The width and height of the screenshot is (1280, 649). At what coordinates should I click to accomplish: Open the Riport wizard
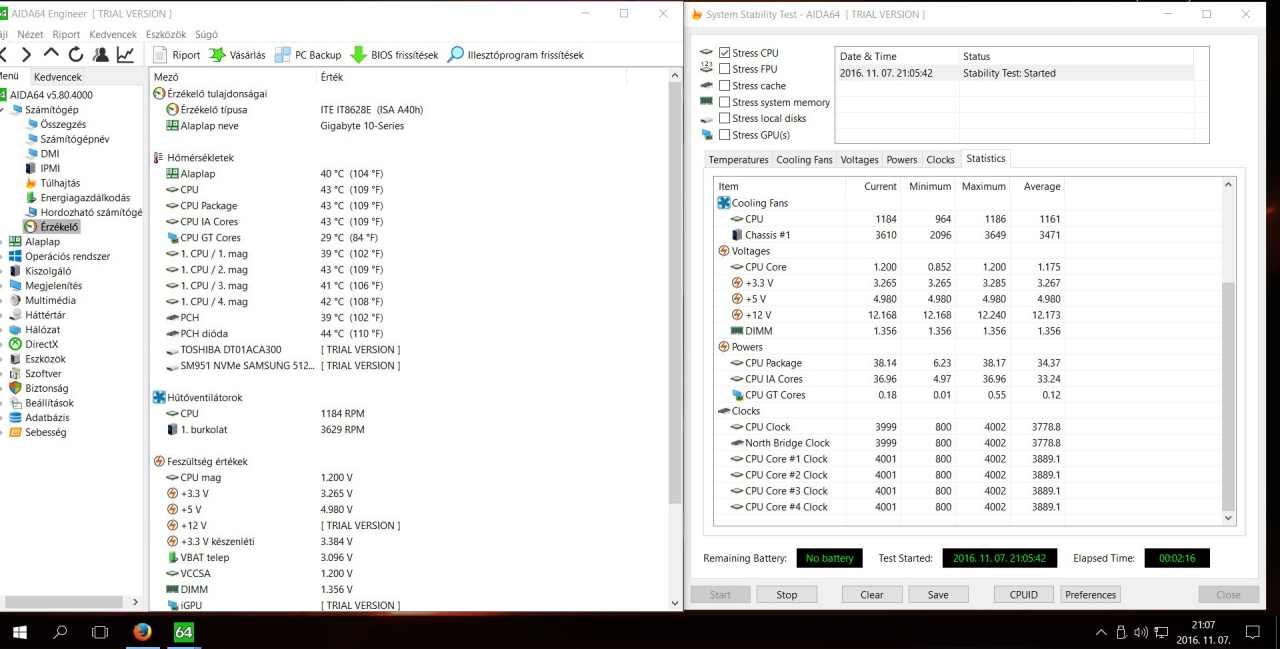(x=176, y=55)
